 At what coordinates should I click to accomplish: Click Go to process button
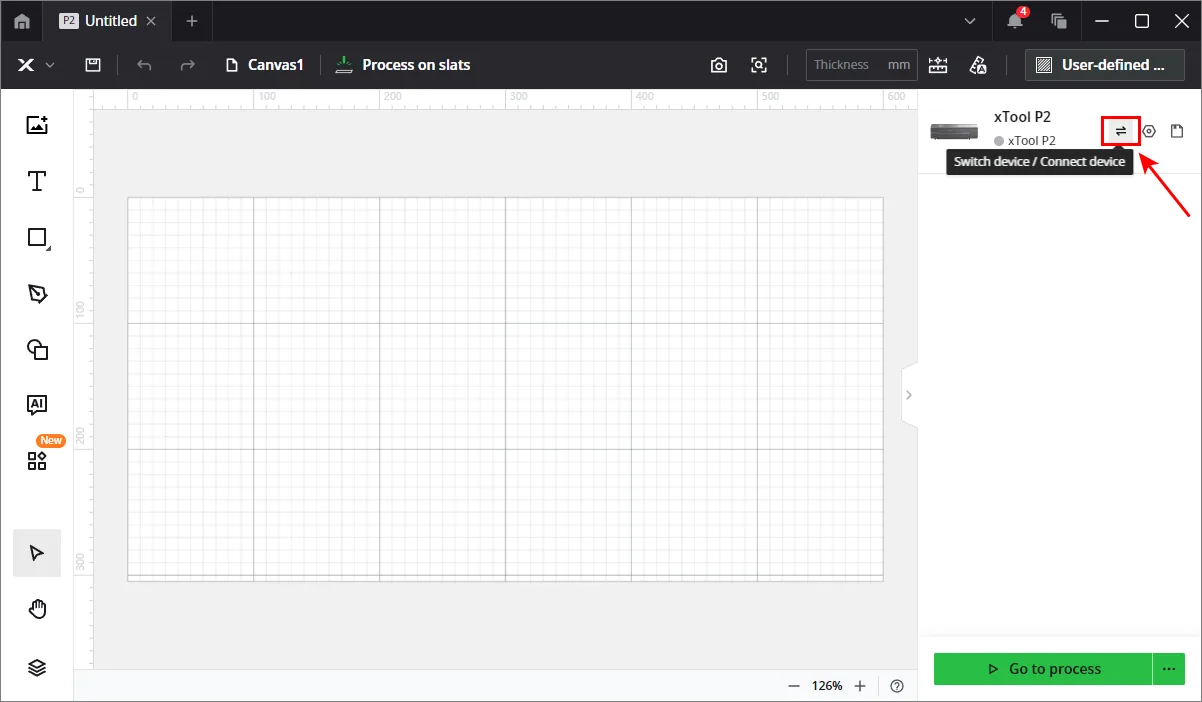tap(1043, 669)
